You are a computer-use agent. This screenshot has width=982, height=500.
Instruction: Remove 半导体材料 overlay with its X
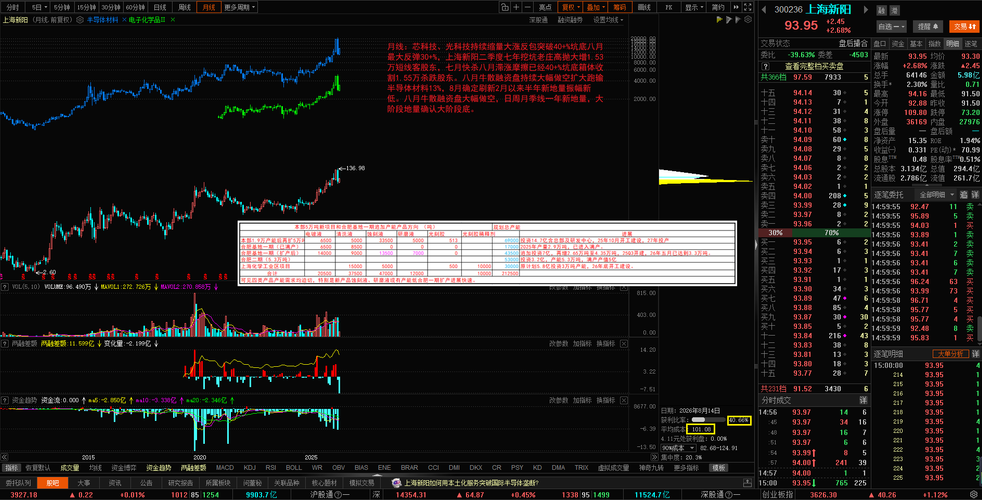[122, 20]
